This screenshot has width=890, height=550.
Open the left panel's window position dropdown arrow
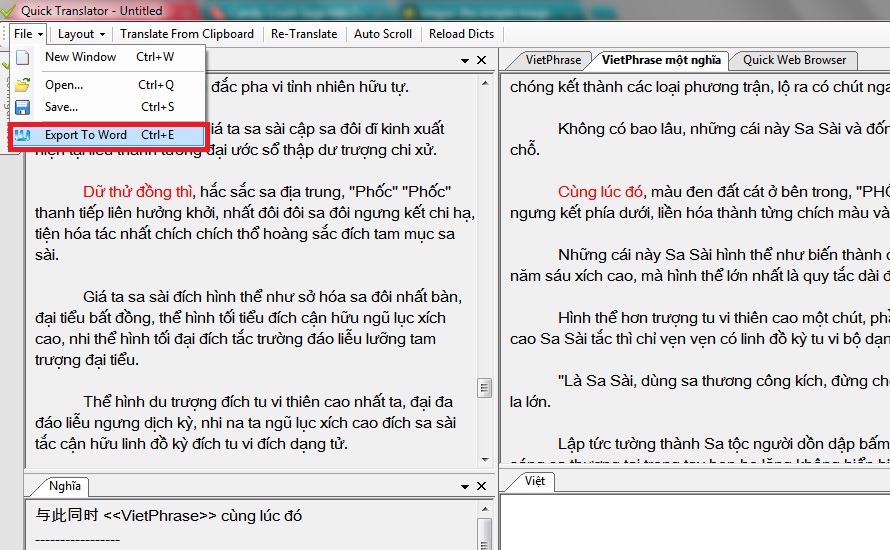pyautogui.click(x=463, y=61)
